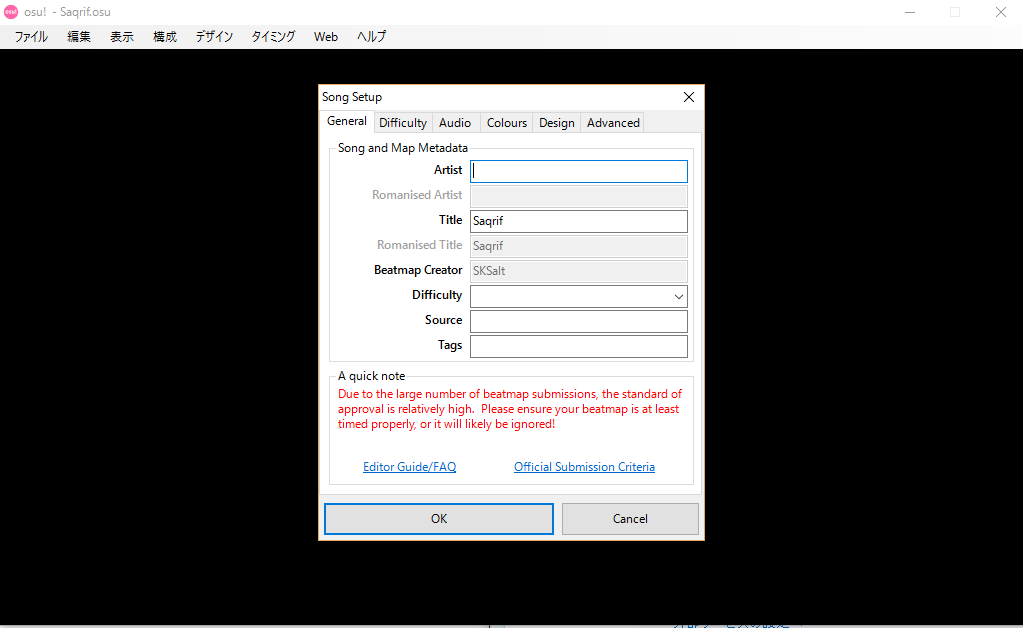Open the Web menu
The image size is (1023, 628).
(326, 37)
